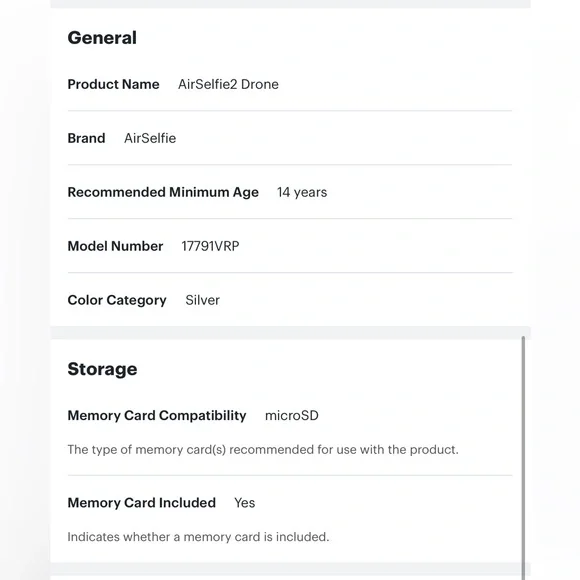Click the vertical scrollbar beside Storage
Viewport: 580px width, 580px height.
pos(523,458)
